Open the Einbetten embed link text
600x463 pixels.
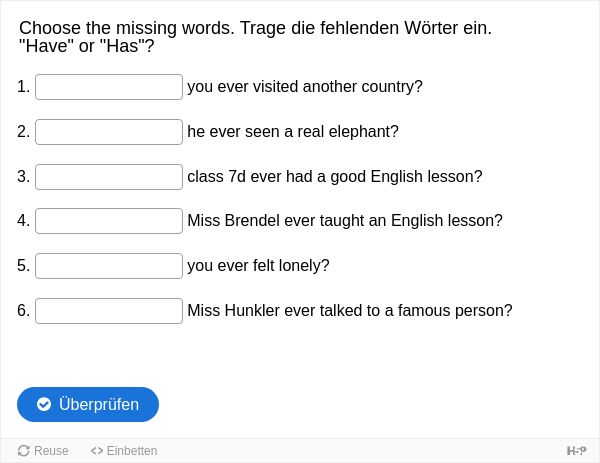click(x=132, y=451)
